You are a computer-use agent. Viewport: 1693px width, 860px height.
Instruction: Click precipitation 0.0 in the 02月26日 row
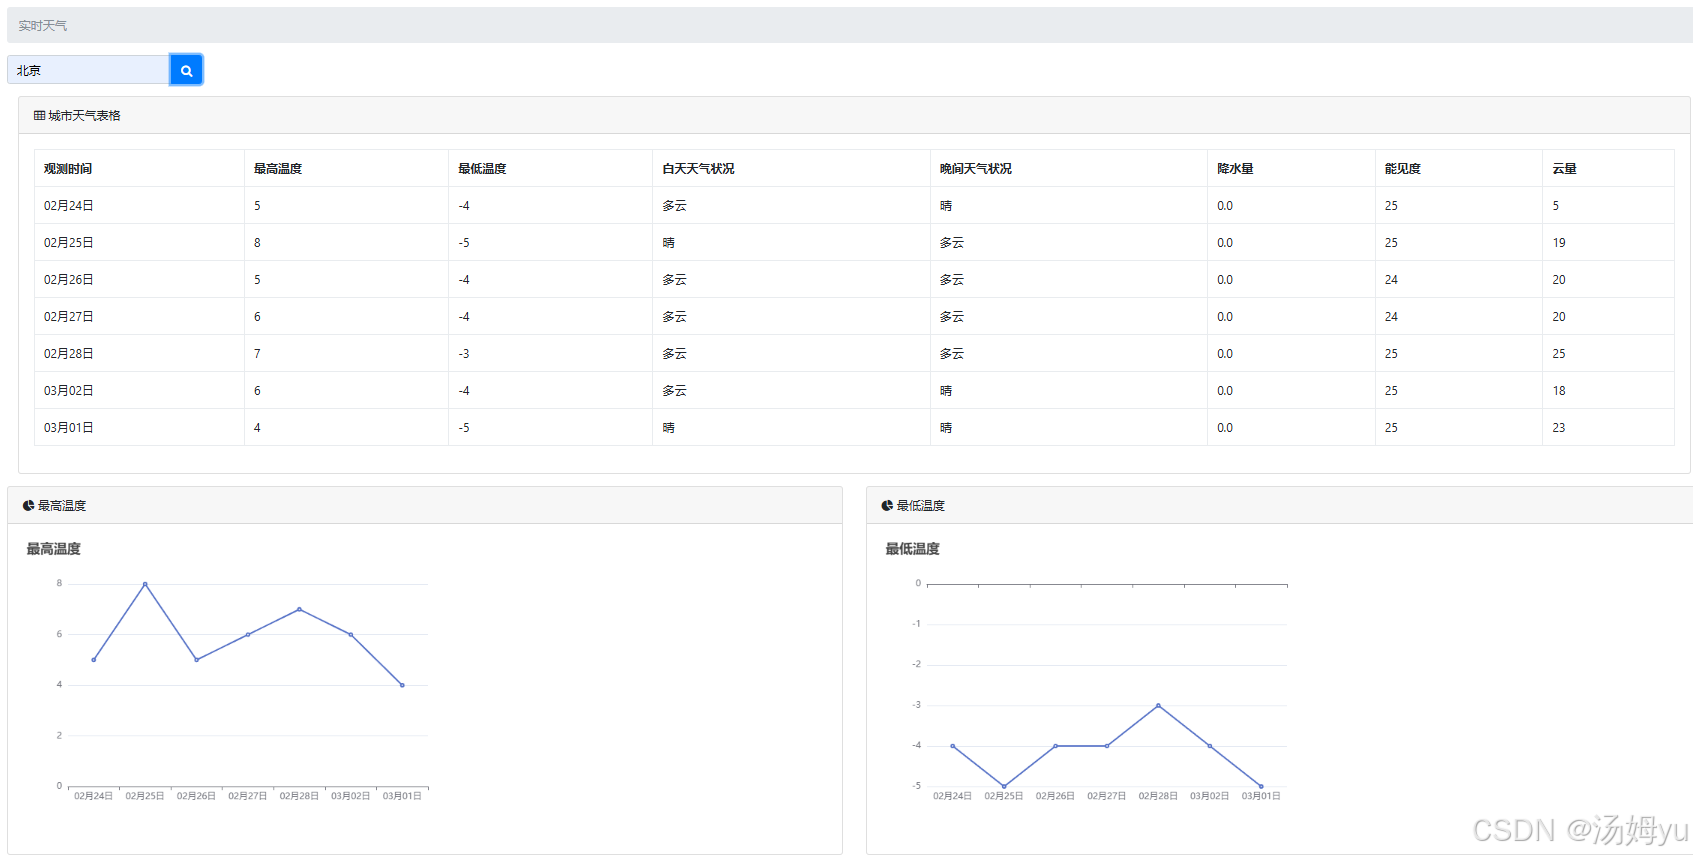click(1225, 280)
